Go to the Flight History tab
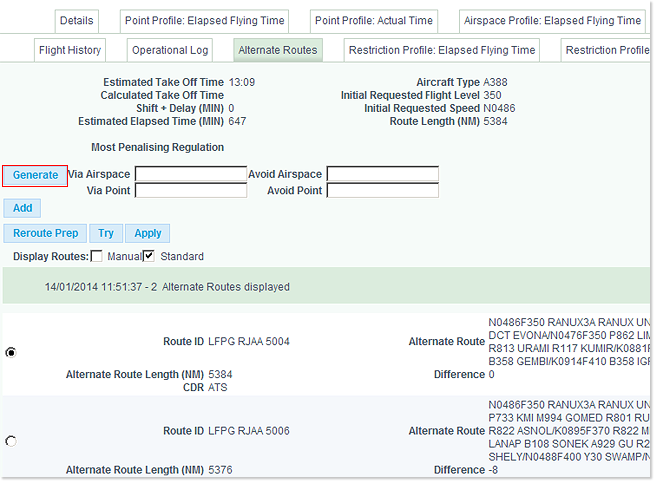This screenshot has width=658, height=485. (69, 50)
